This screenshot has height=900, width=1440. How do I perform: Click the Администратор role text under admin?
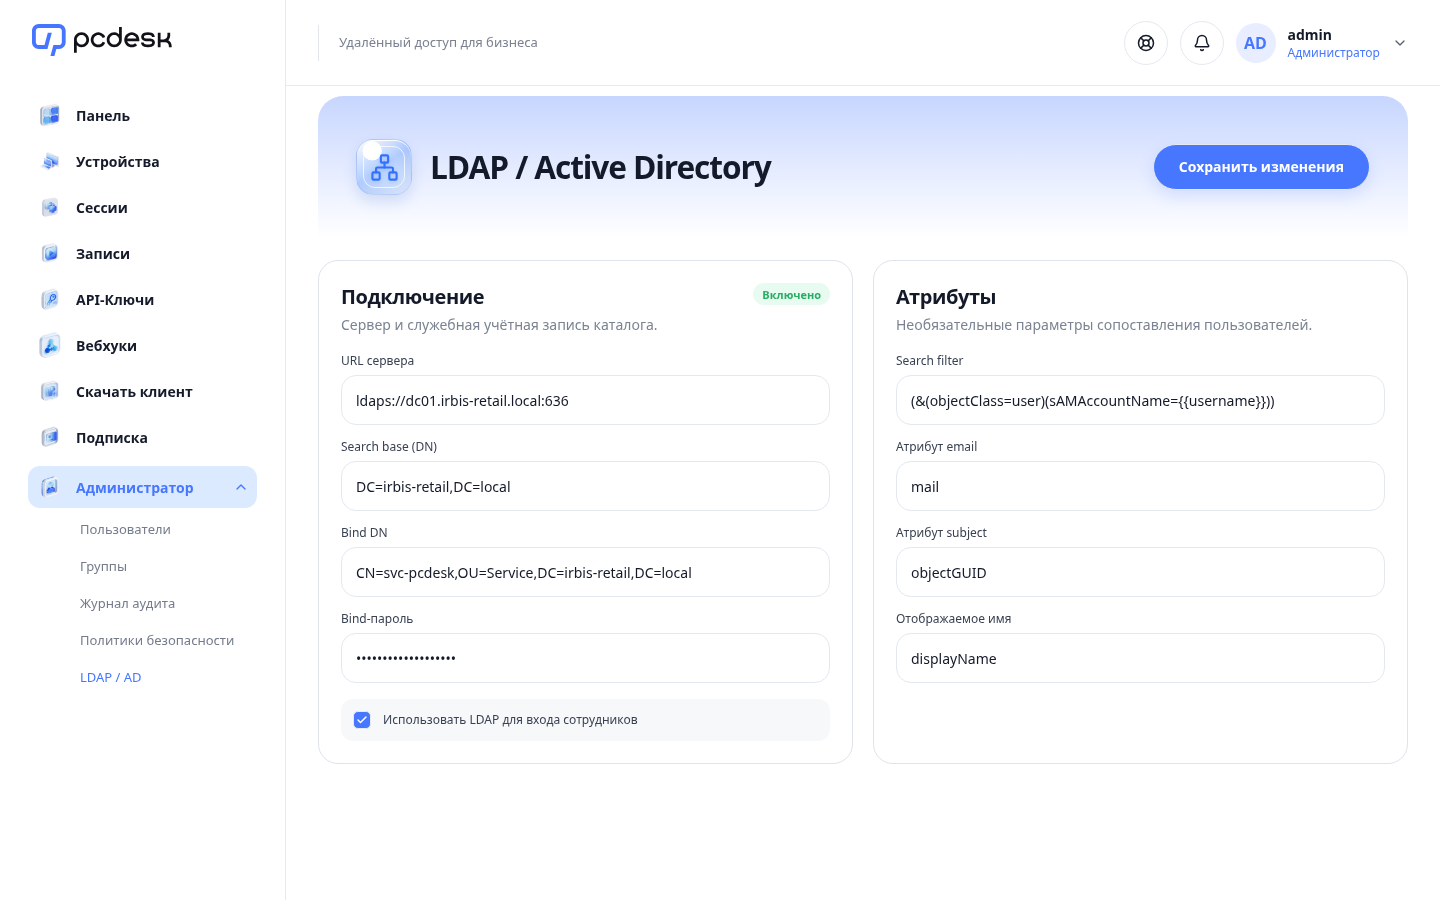point(1333,53)
